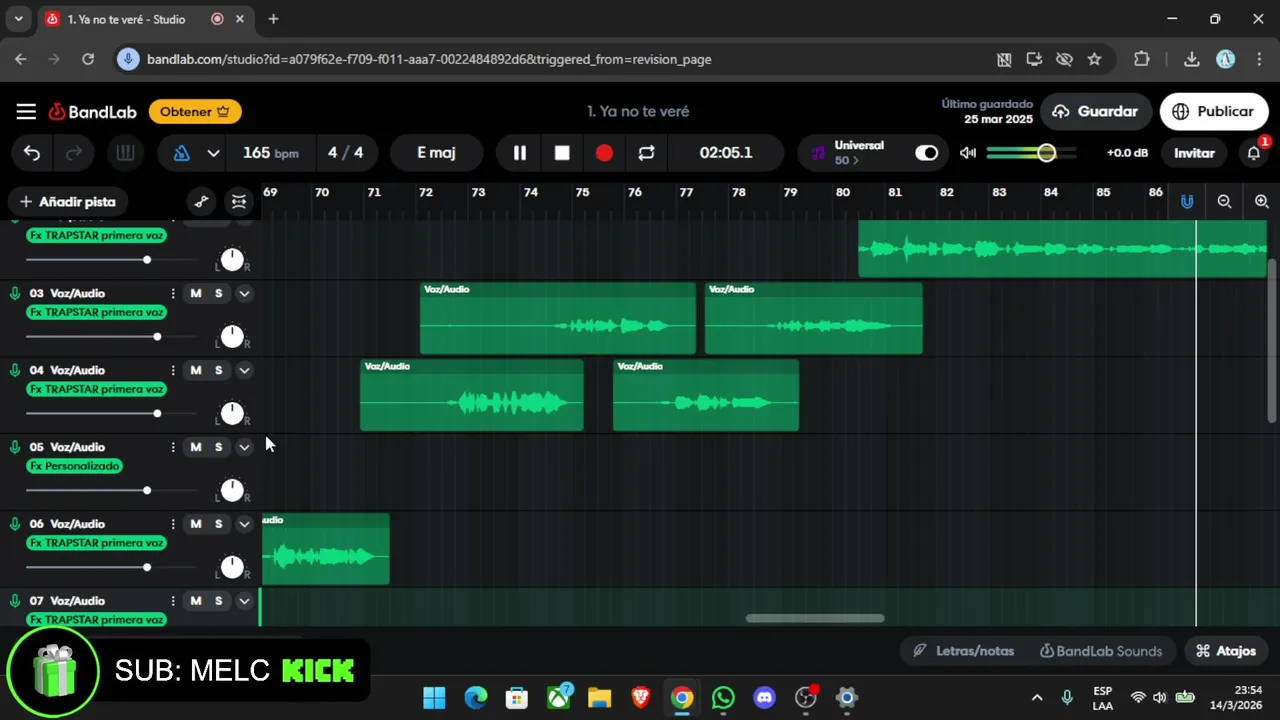The image size is (1280, 720).
Task: Open the E maj key selector
Action: coord(436,153)
